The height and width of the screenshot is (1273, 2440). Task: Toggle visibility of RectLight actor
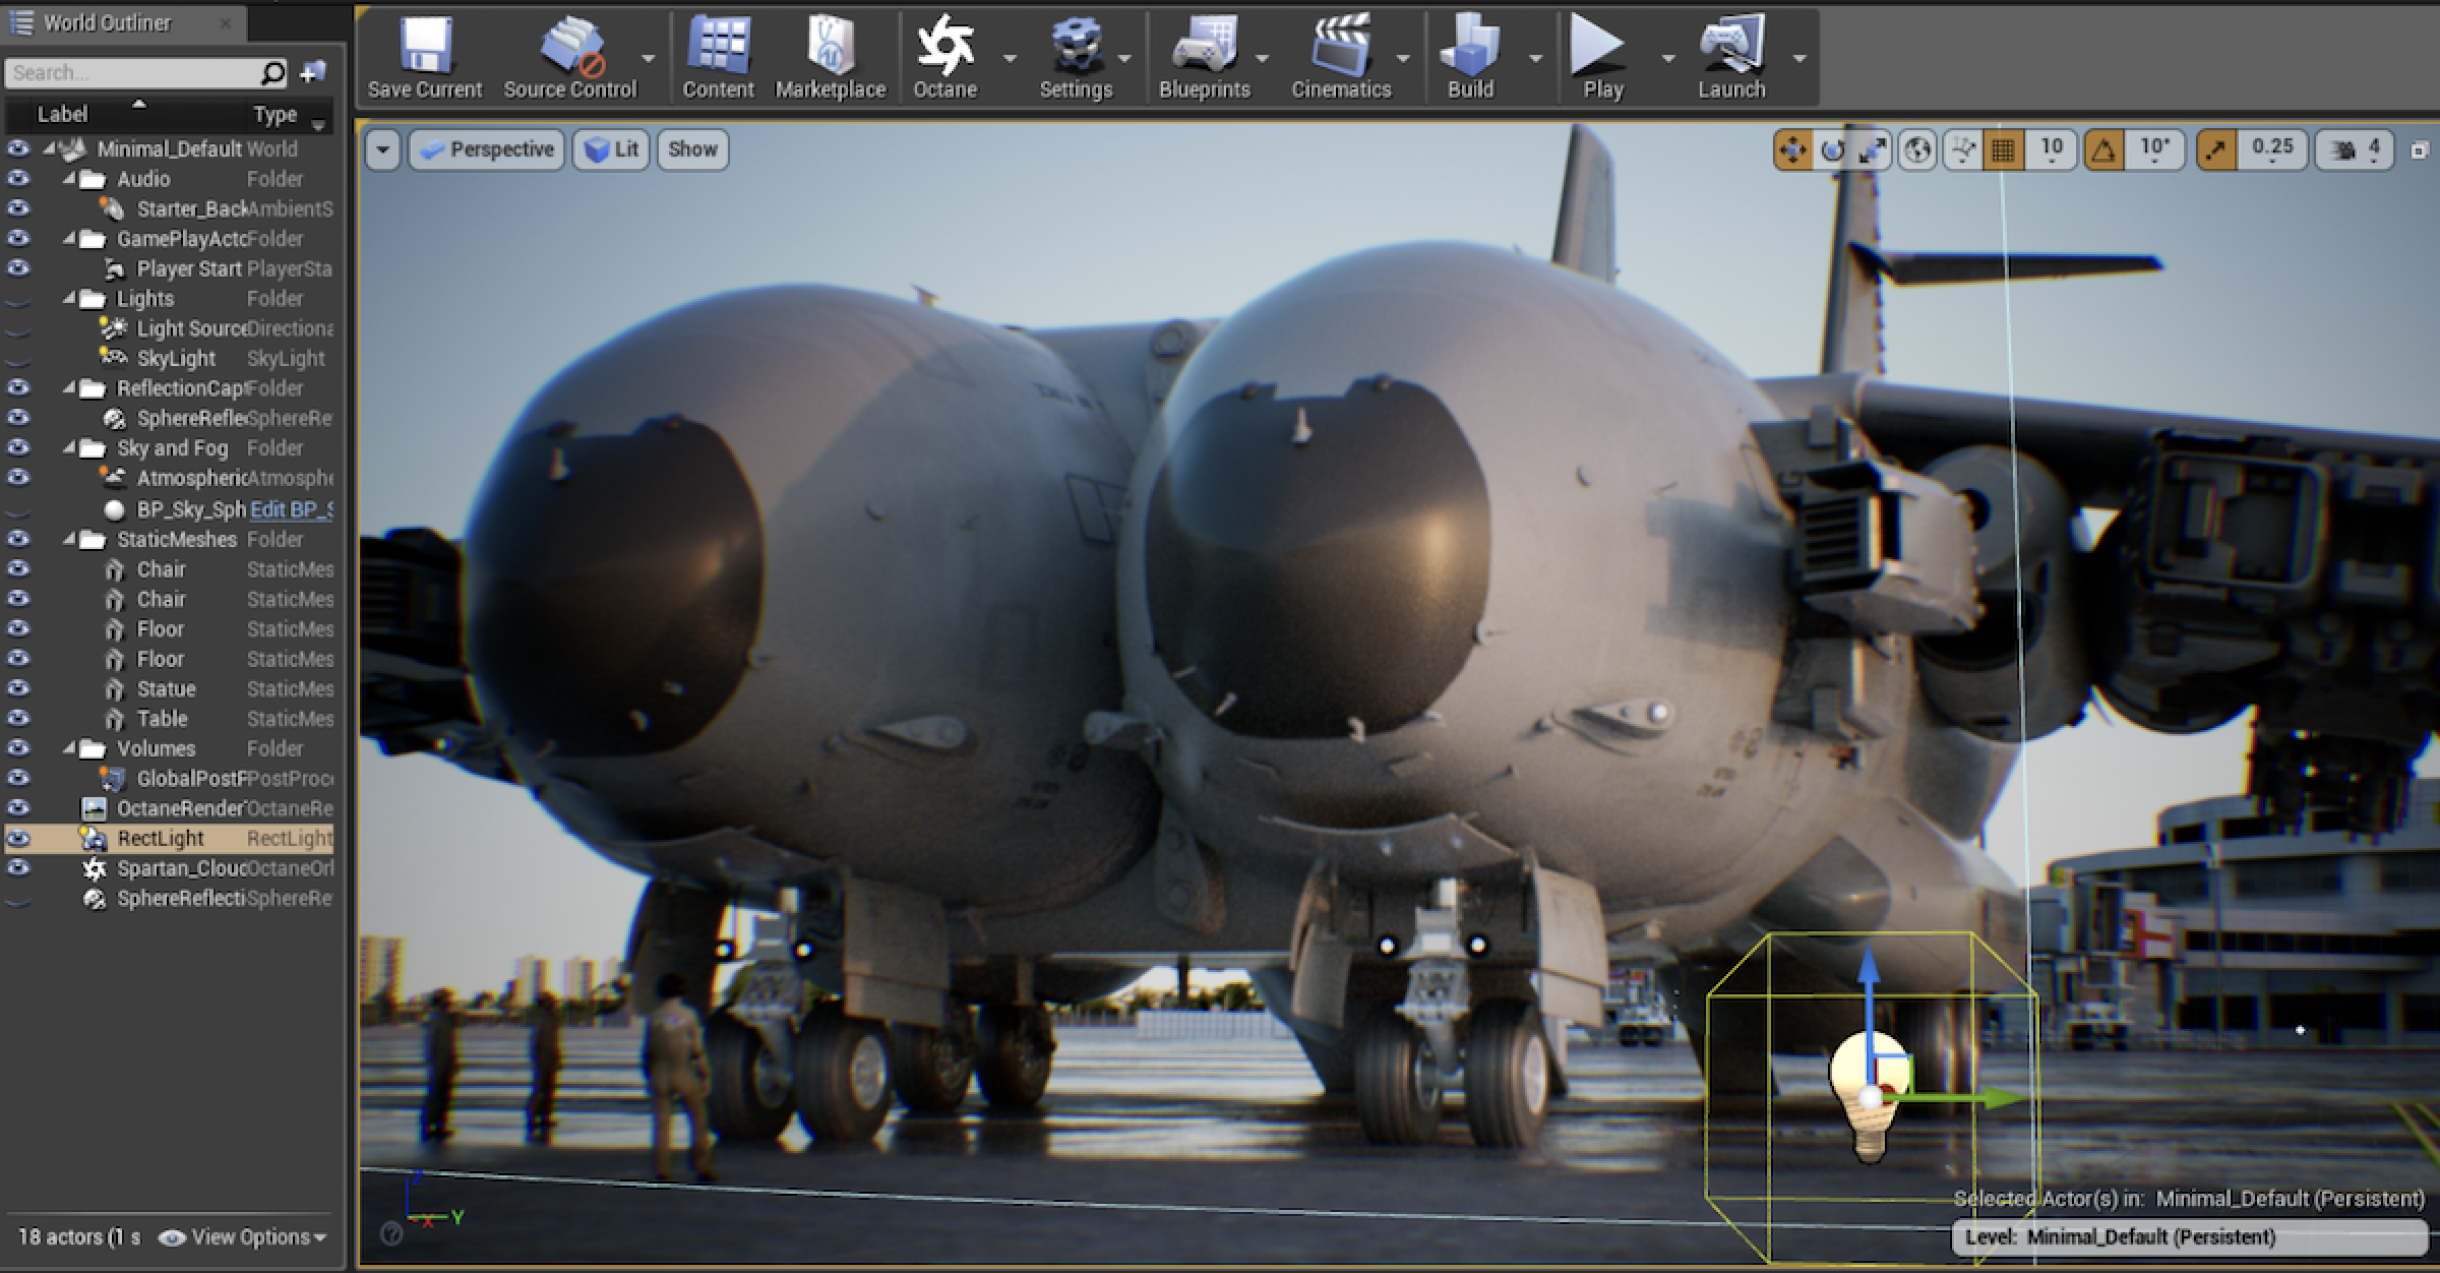point(21,837)
